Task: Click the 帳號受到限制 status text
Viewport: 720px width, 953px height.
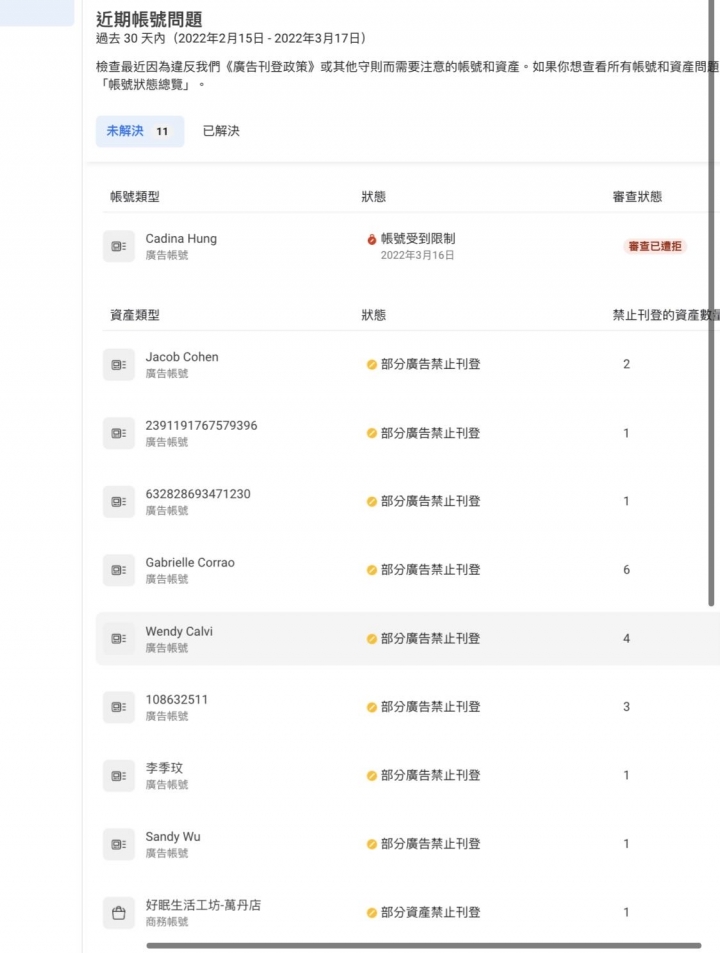Action: [x=418, y=239]
